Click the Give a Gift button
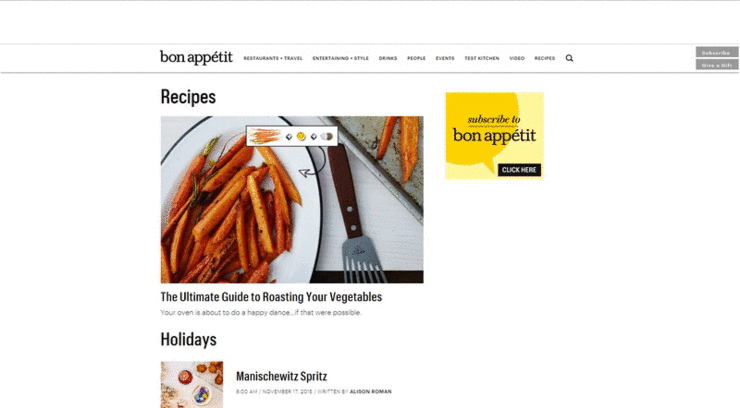Screen dimensions: 740x408 (x=717, y=65)
